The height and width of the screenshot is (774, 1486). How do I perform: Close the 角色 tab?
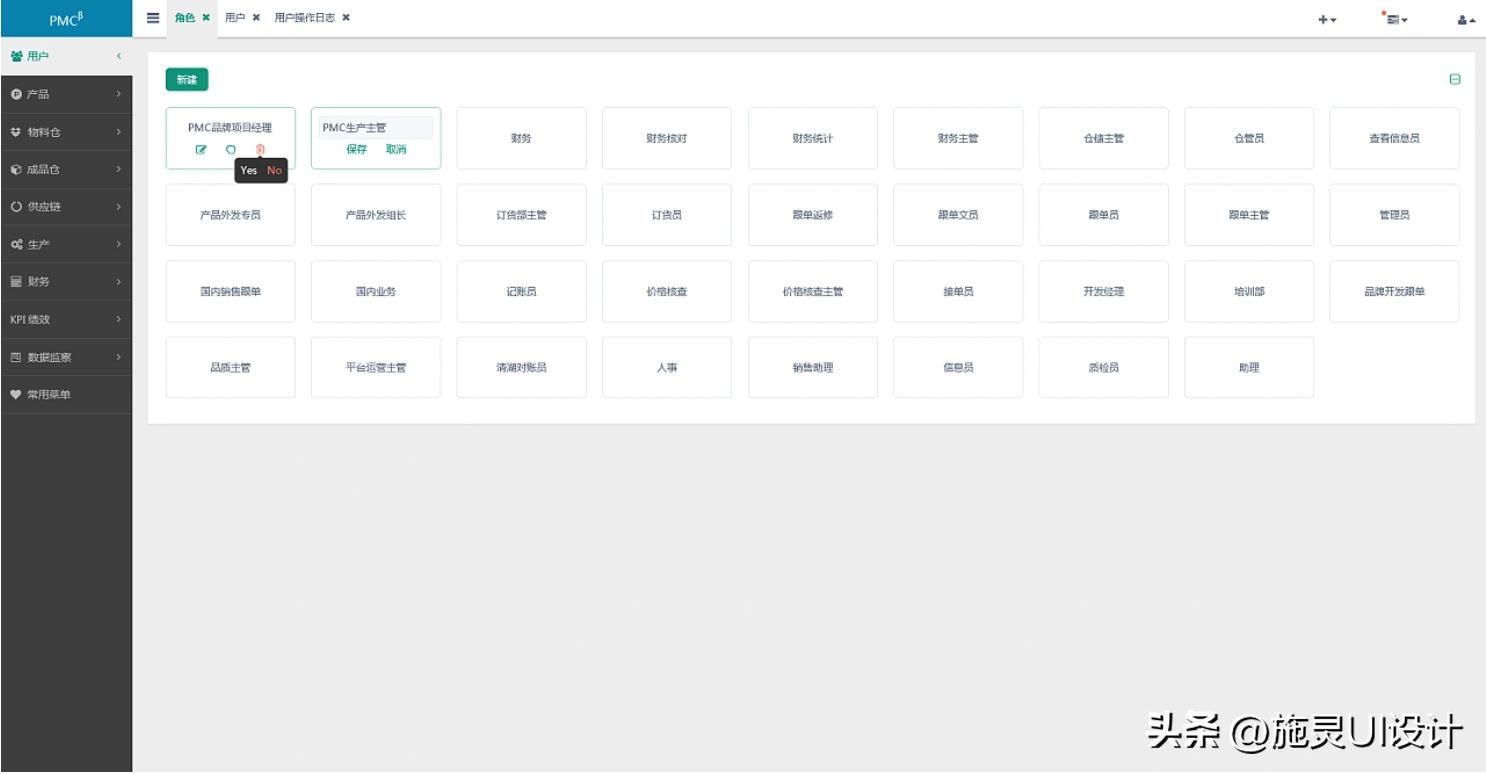(206, 18)
